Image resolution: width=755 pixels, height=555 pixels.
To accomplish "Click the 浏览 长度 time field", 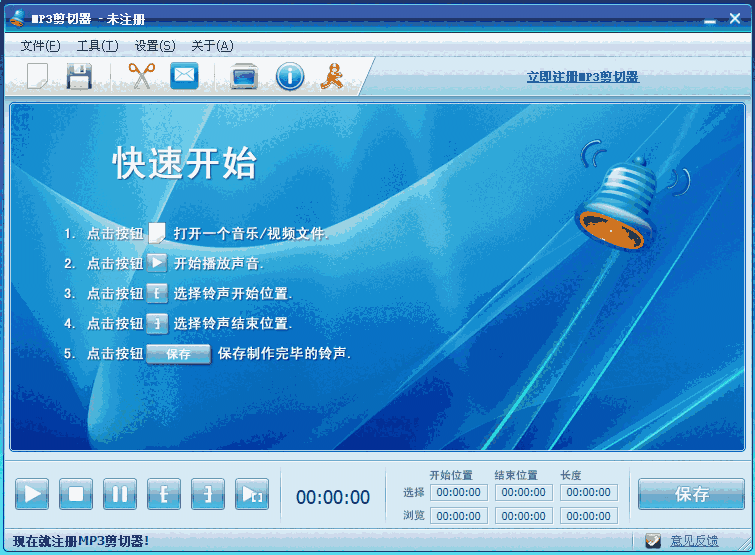I will [589, 516].
